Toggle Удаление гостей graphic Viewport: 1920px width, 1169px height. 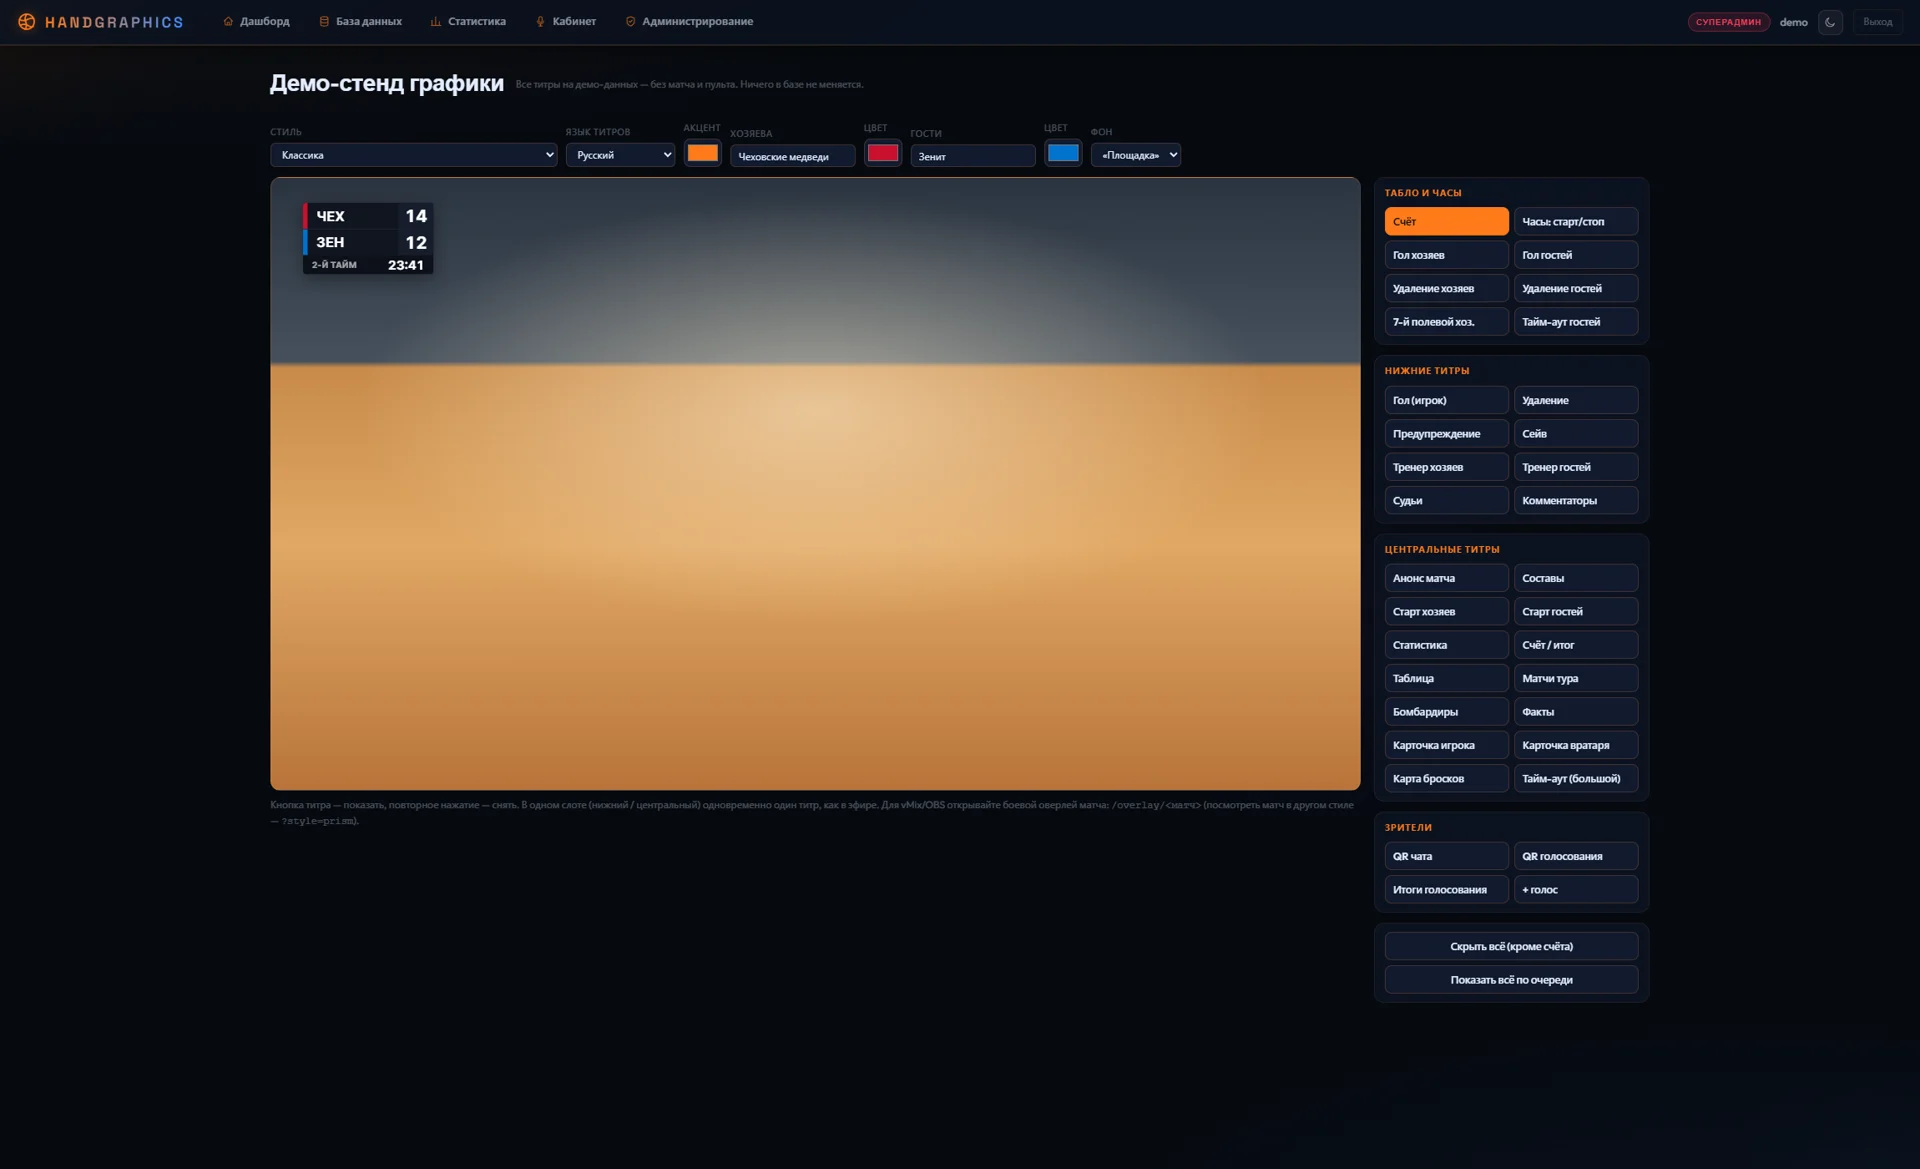pos(1575,288)
